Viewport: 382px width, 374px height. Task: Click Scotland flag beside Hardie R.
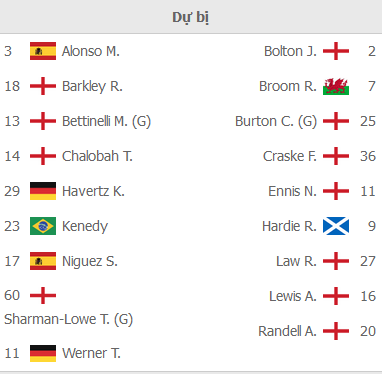point(336,226)
